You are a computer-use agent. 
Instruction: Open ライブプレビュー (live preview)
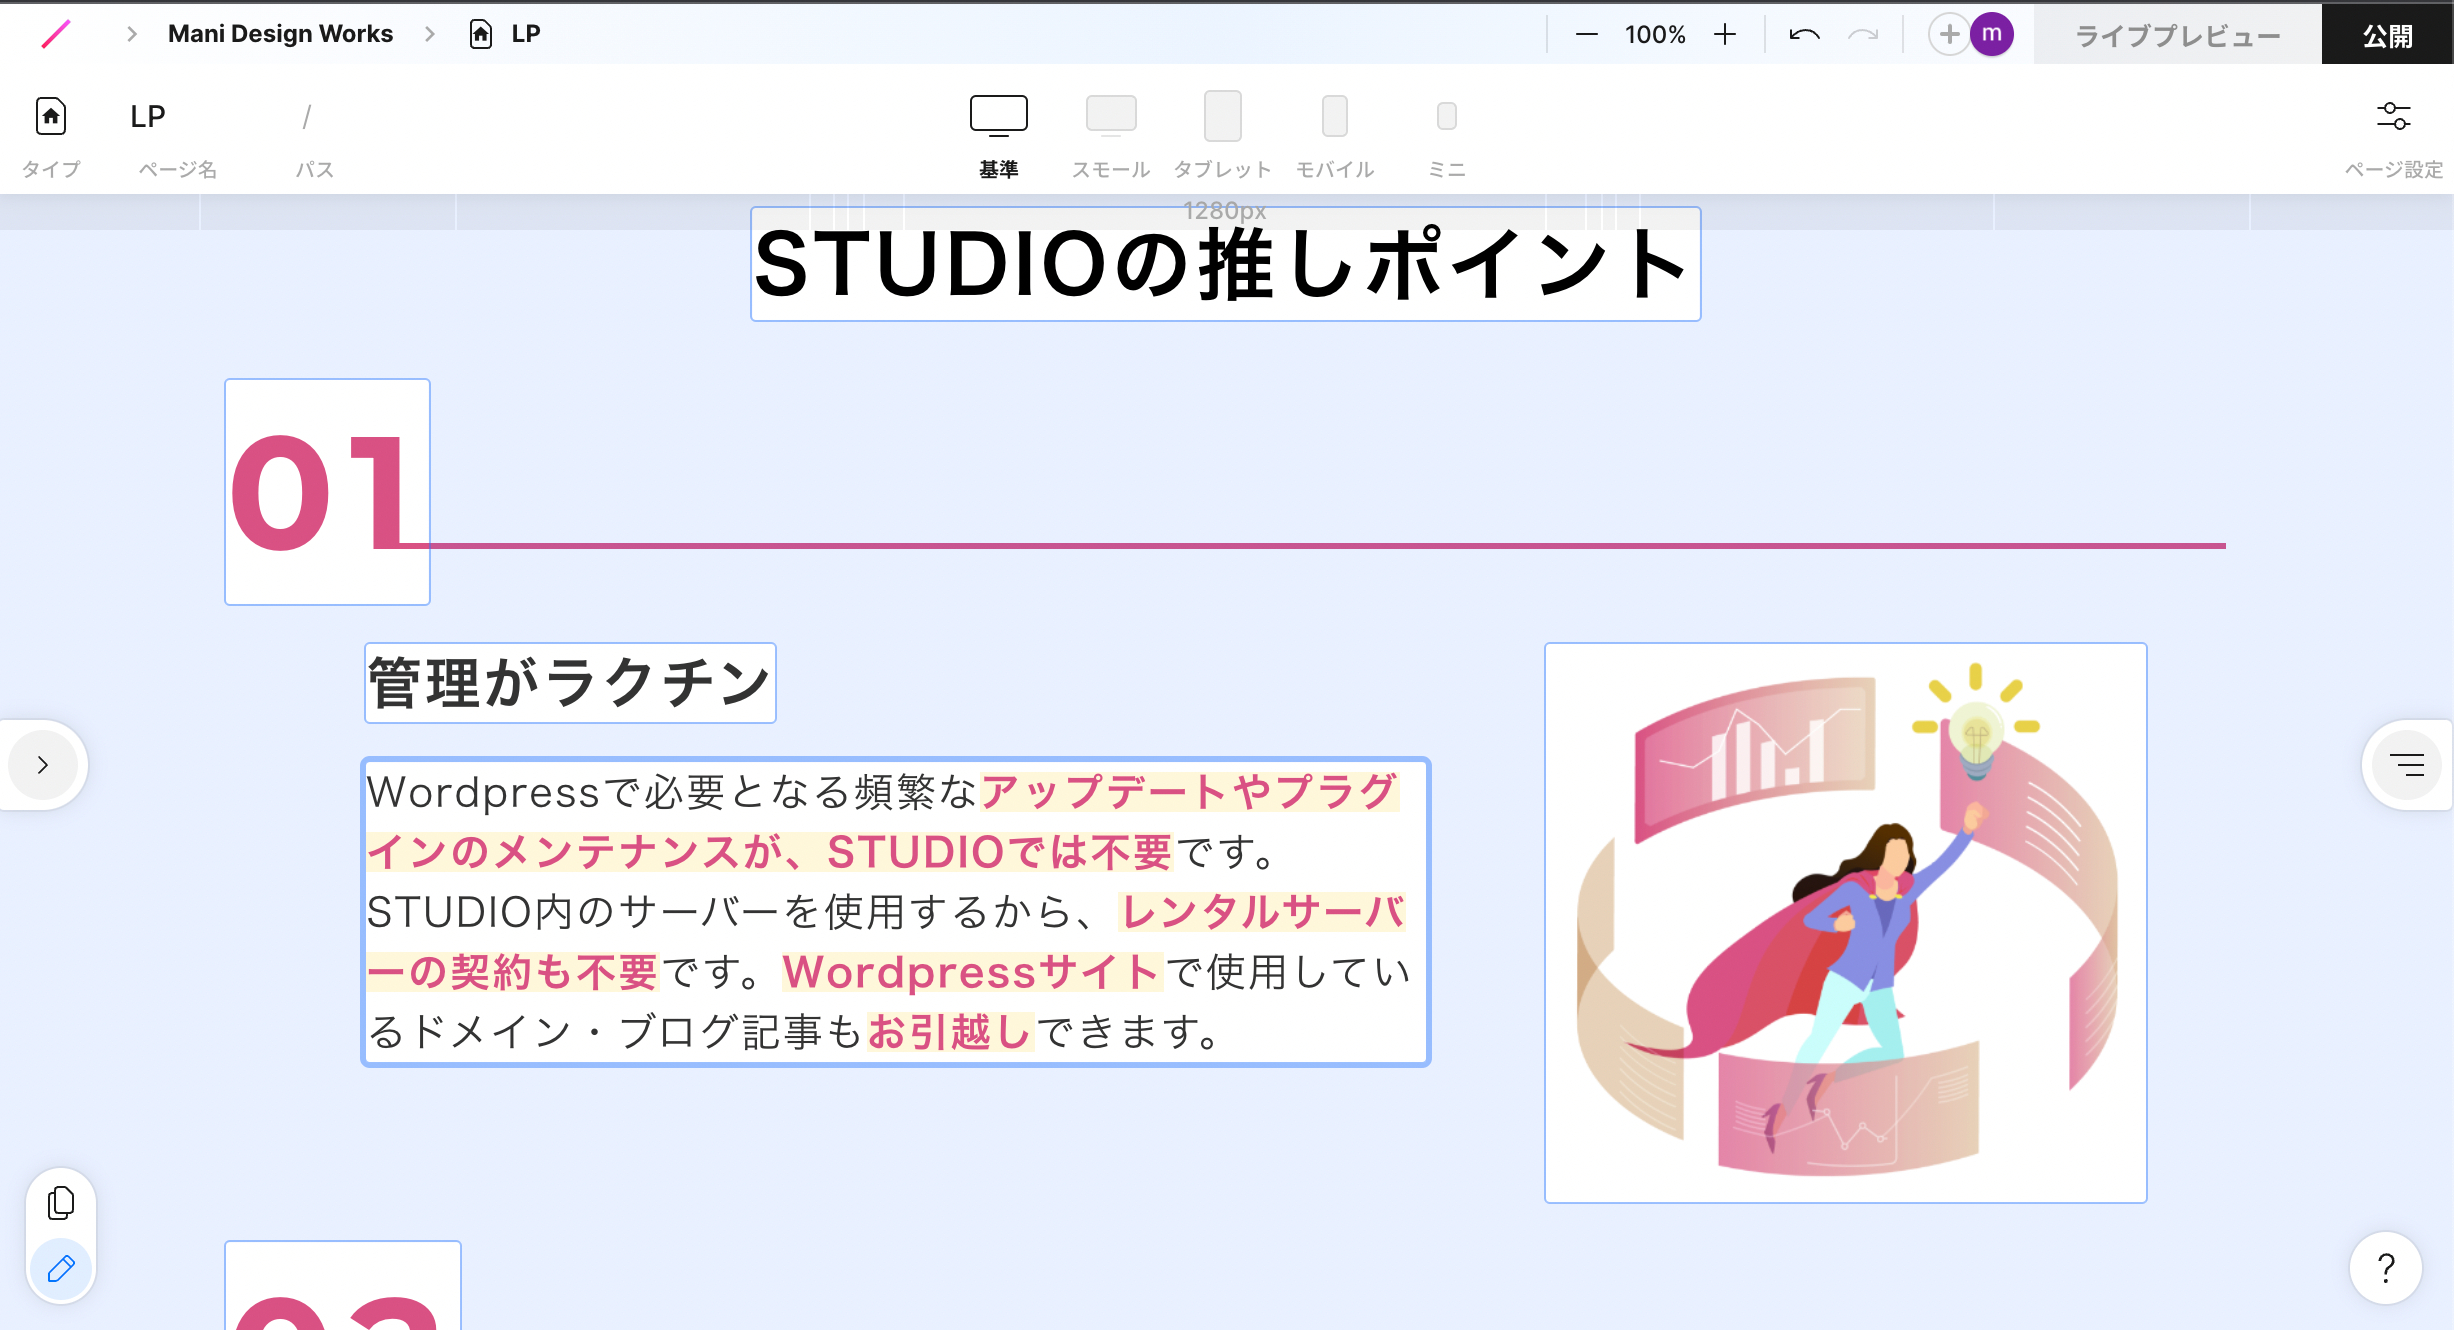click(x=2177, y=33)
